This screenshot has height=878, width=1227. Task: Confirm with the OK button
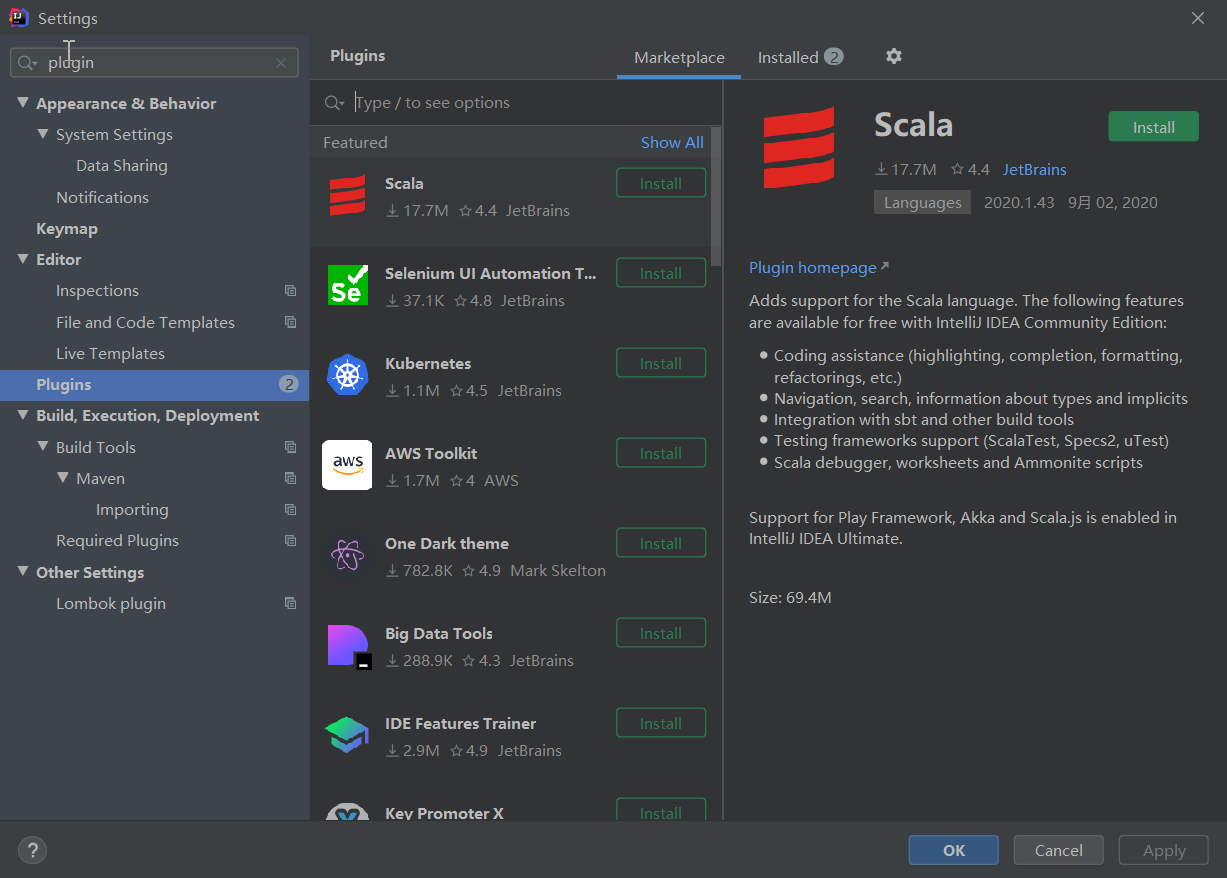pyautogui.click(x=954, y=850)
